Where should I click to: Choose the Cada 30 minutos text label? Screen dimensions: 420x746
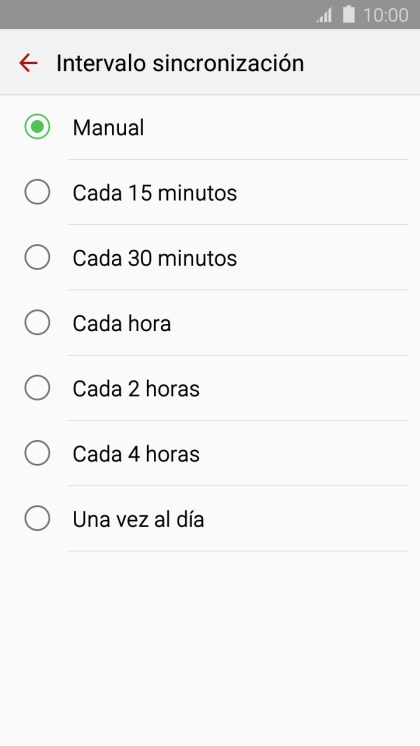tap(155, 258)
